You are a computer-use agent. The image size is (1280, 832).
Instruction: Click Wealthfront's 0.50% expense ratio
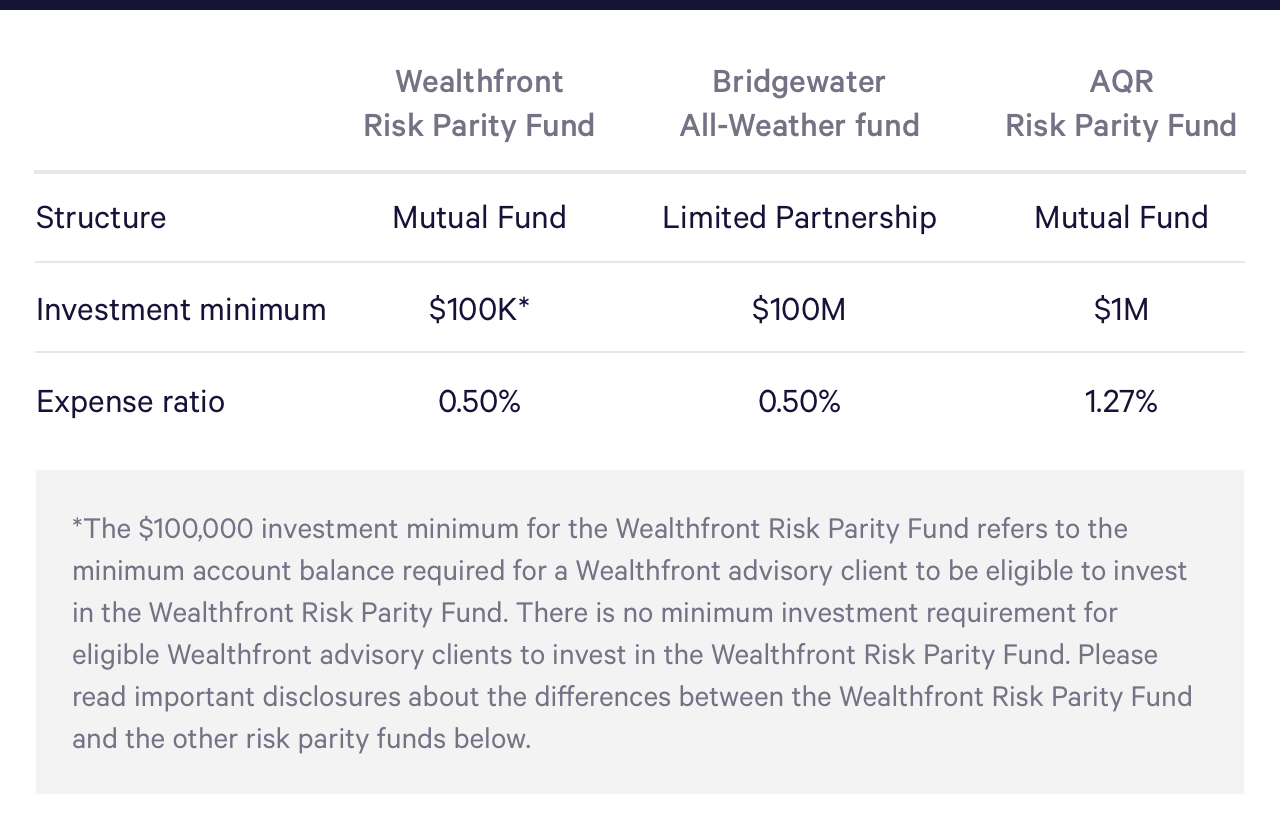point(479,401)
